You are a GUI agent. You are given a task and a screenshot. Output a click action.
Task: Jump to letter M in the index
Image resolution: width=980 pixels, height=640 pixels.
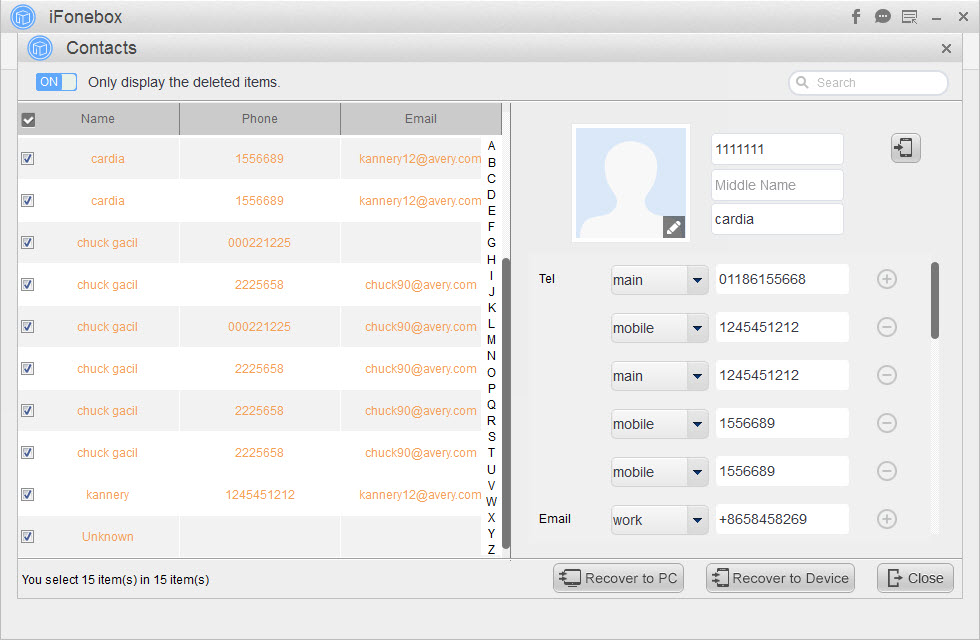pos(491,340)
